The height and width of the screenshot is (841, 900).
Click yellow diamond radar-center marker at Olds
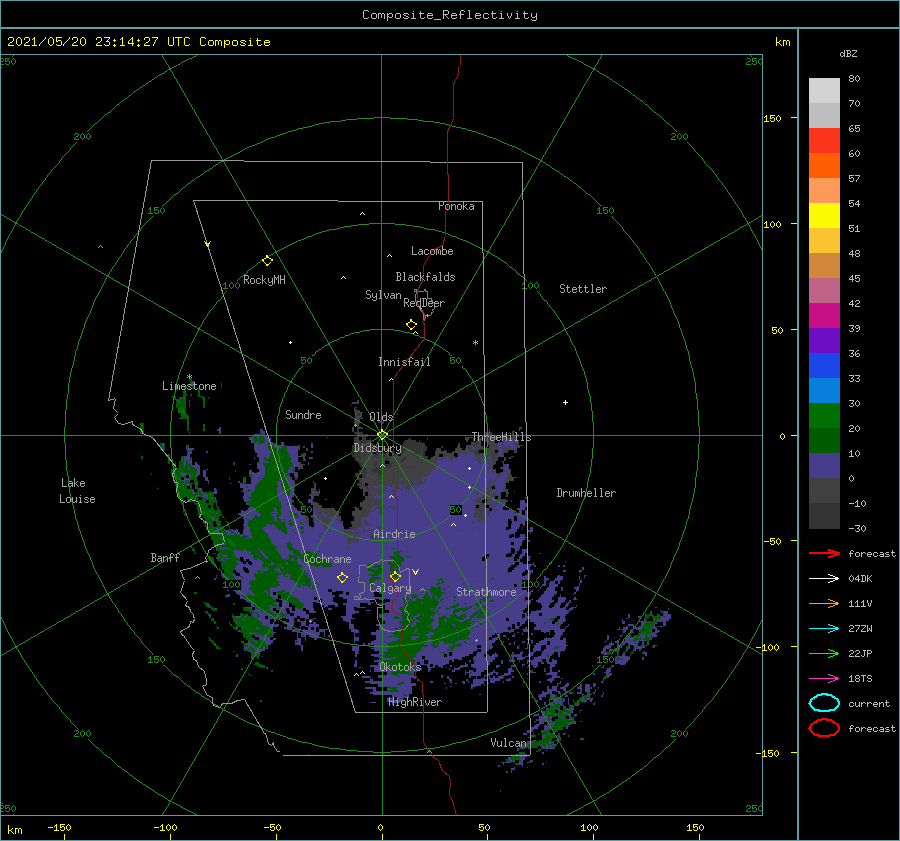[382, 435]
